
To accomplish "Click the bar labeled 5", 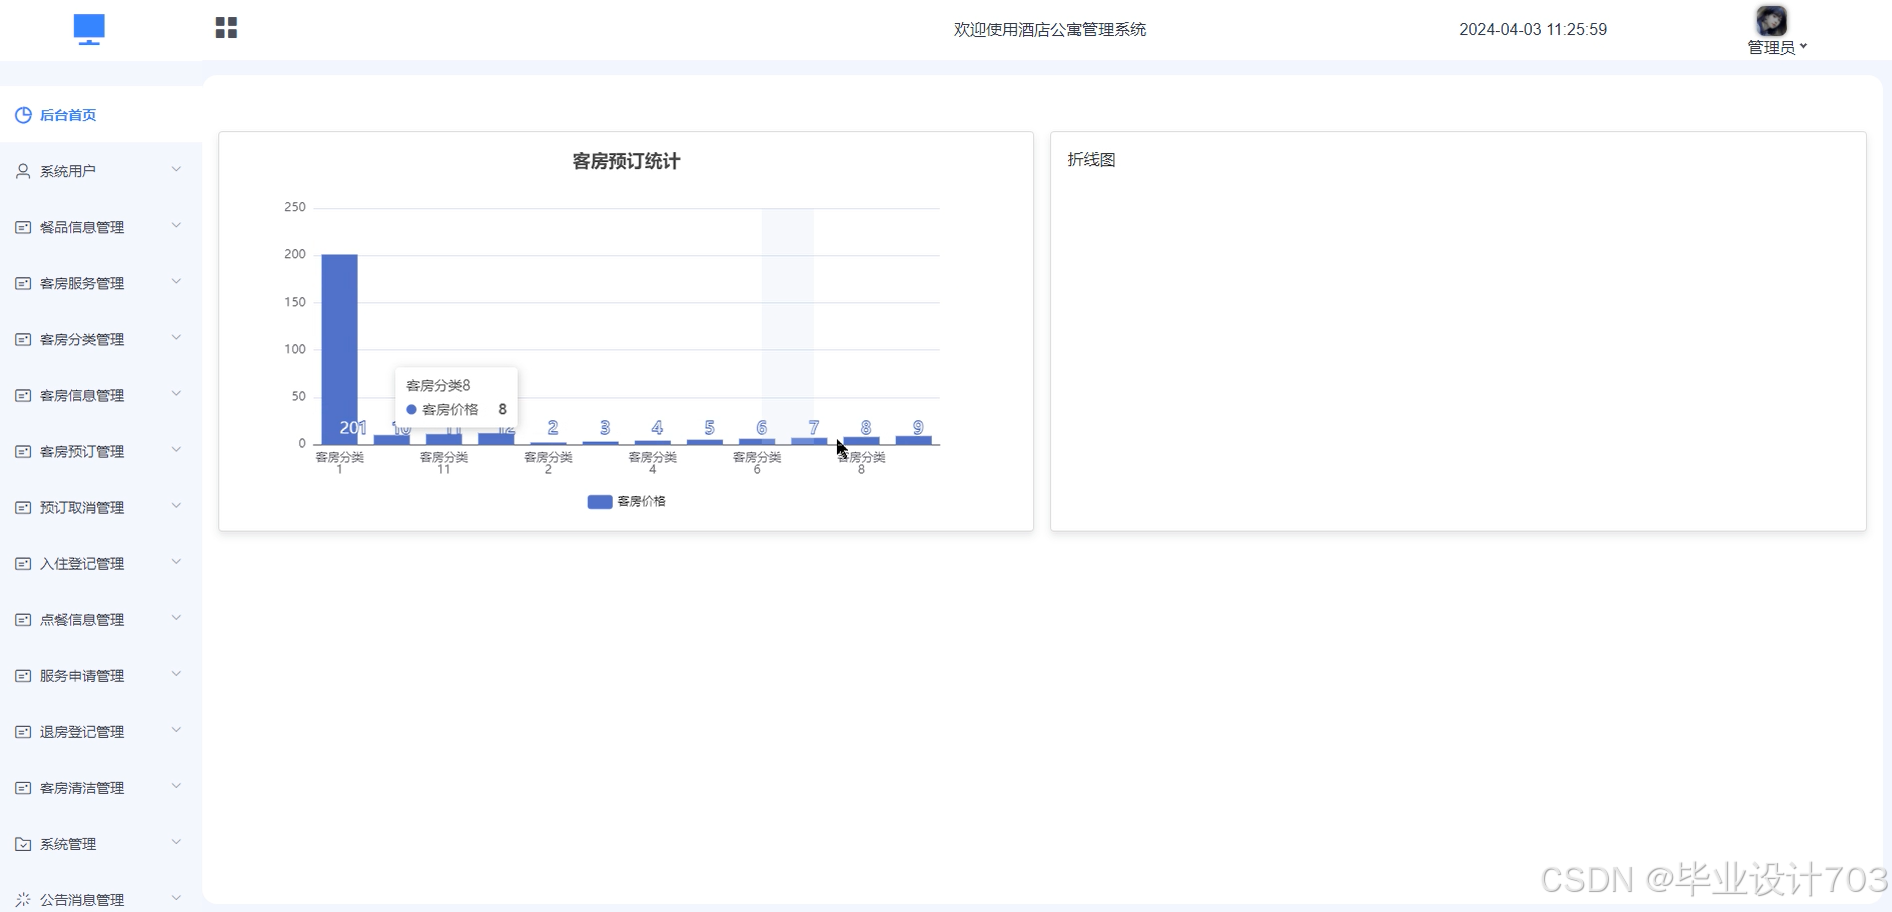I will pyautogui.click(x=705, y=442).
